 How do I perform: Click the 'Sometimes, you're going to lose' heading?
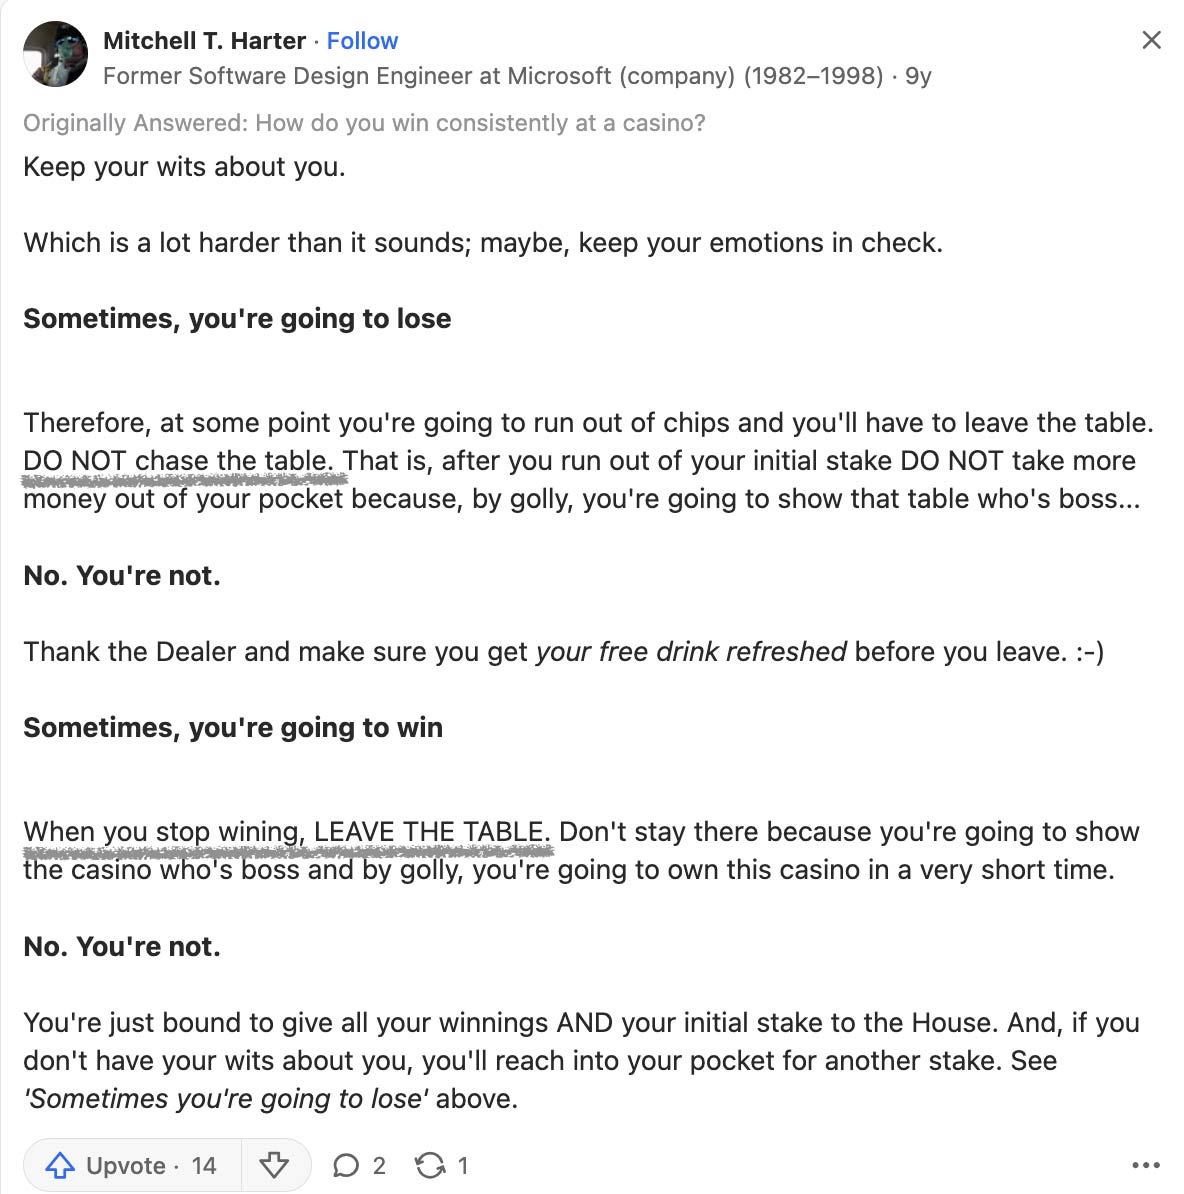(x=237, y=318)
